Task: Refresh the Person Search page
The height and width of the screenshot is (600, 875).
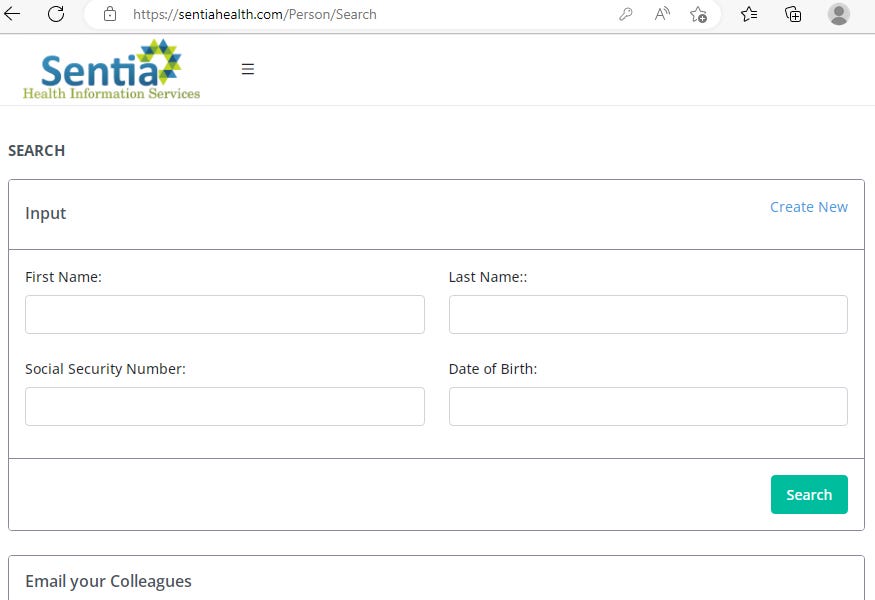Action: click(x=56, y=14)
